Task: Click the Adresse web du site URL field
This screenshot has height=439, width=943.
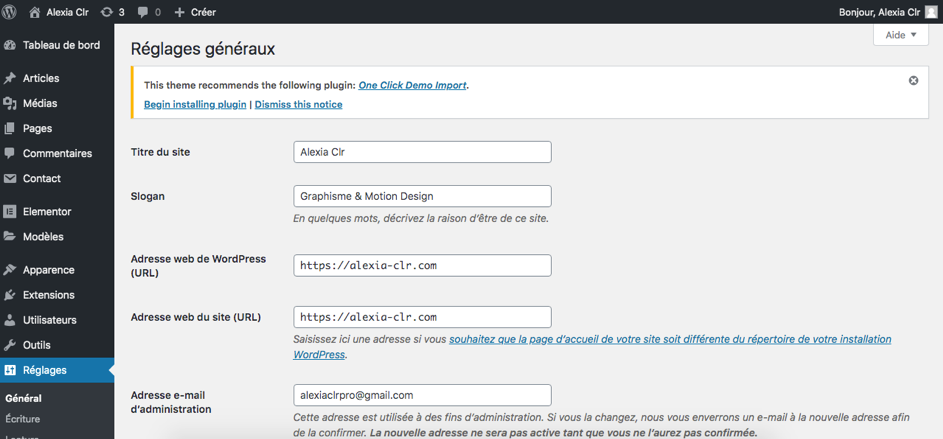Action: [422, 317]
